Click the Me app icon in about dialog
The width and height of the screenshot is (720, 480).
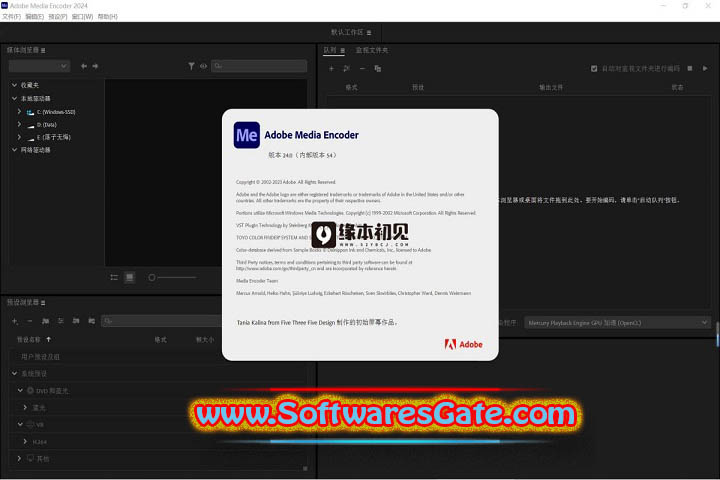click(247, 135)
